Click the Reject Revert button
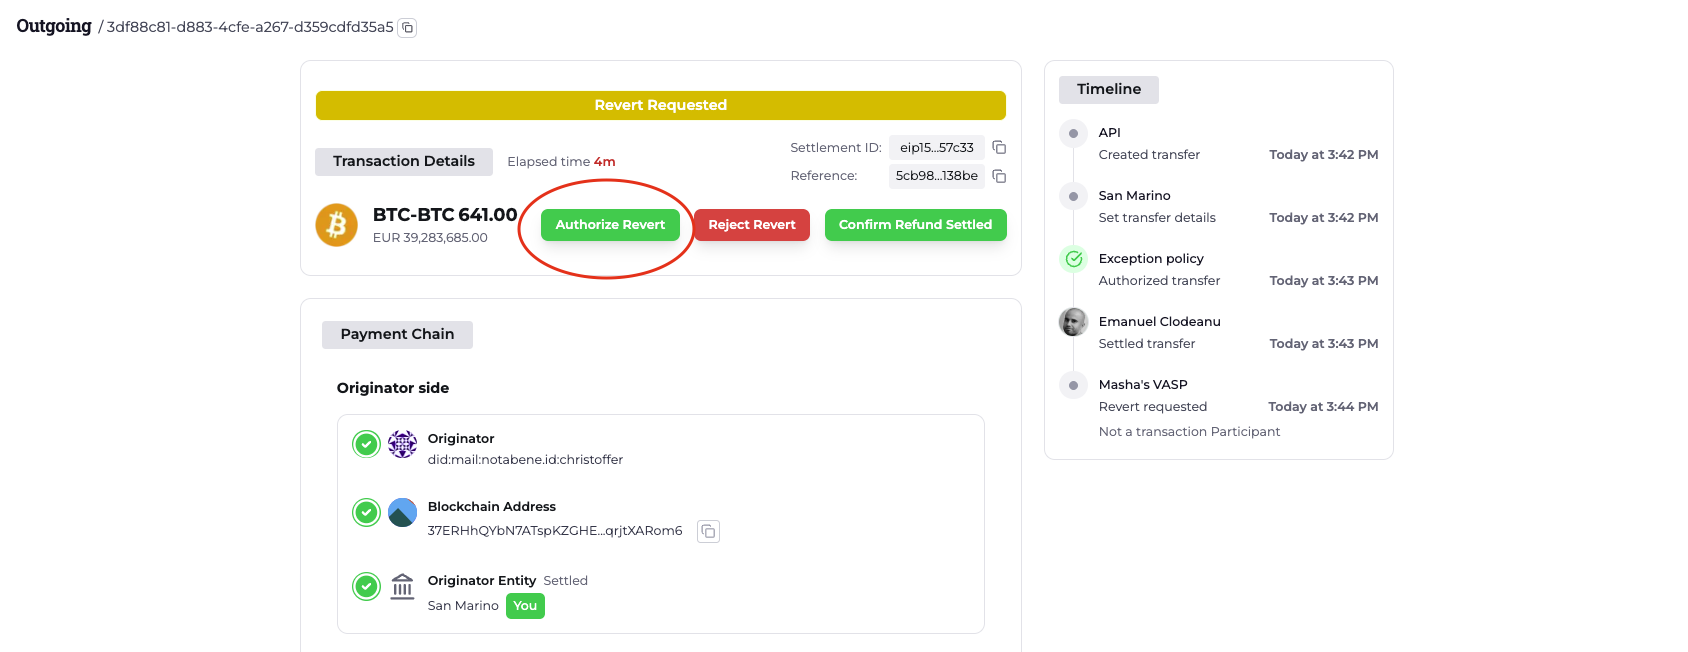 [x=752, y=225]
